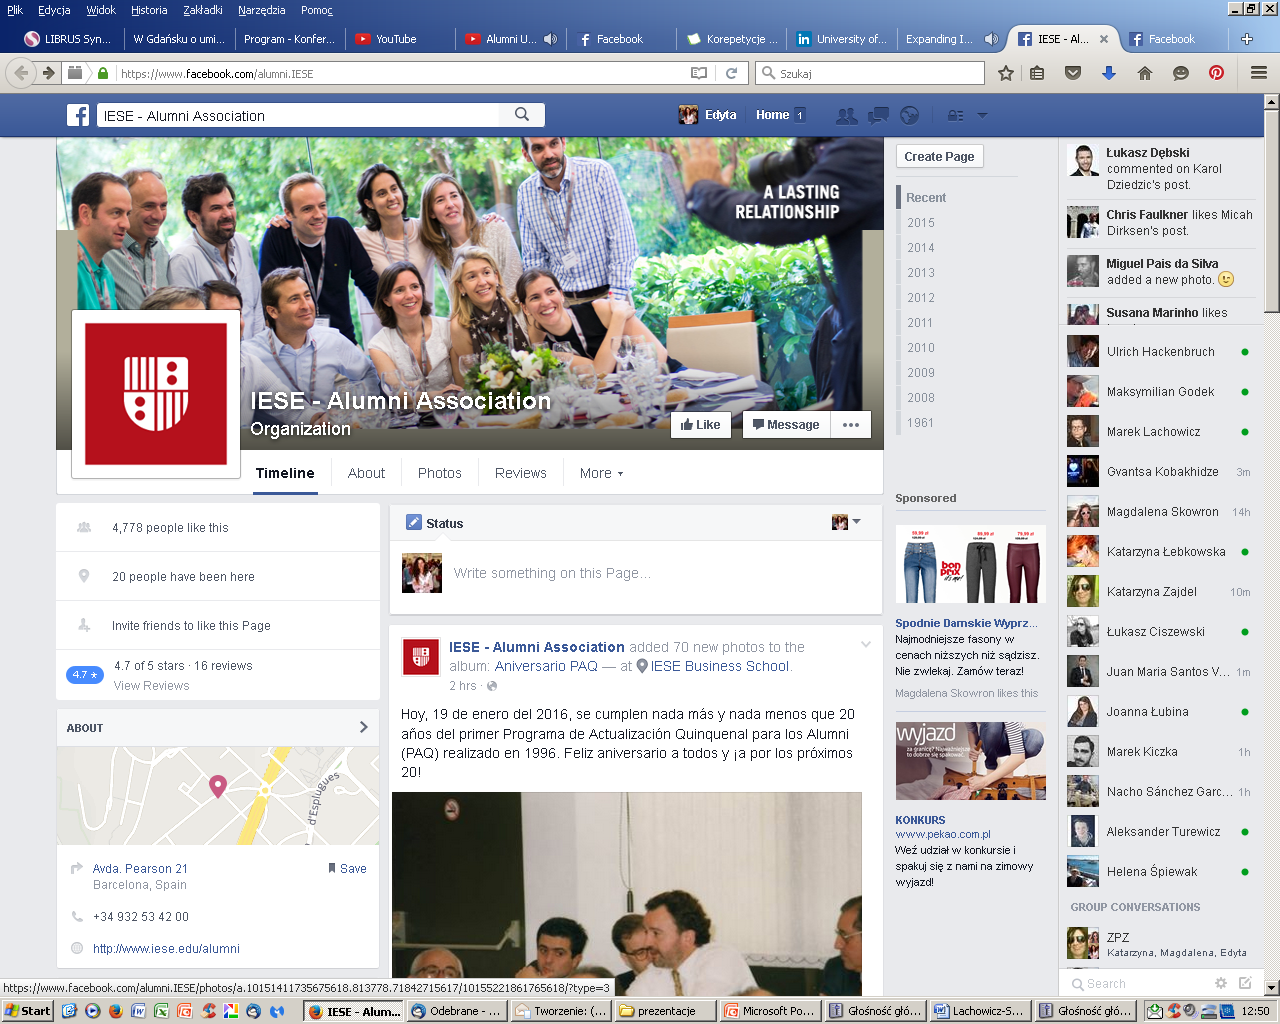Open chat with Ulrich Hackenbruch

[1160, 352]
